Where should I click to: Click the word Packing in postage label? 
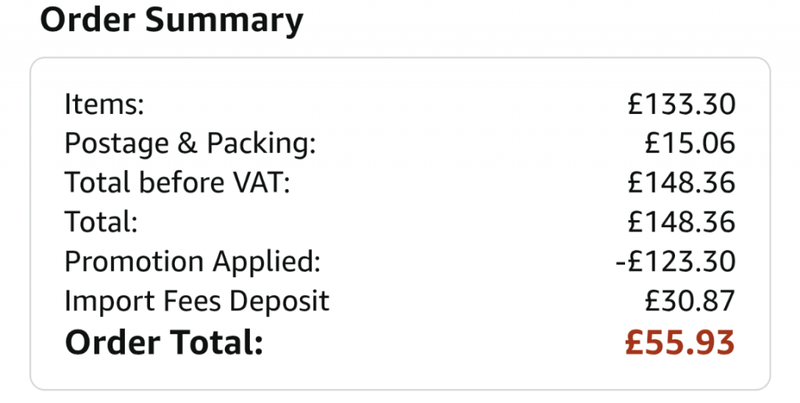(x=261, y=144)
